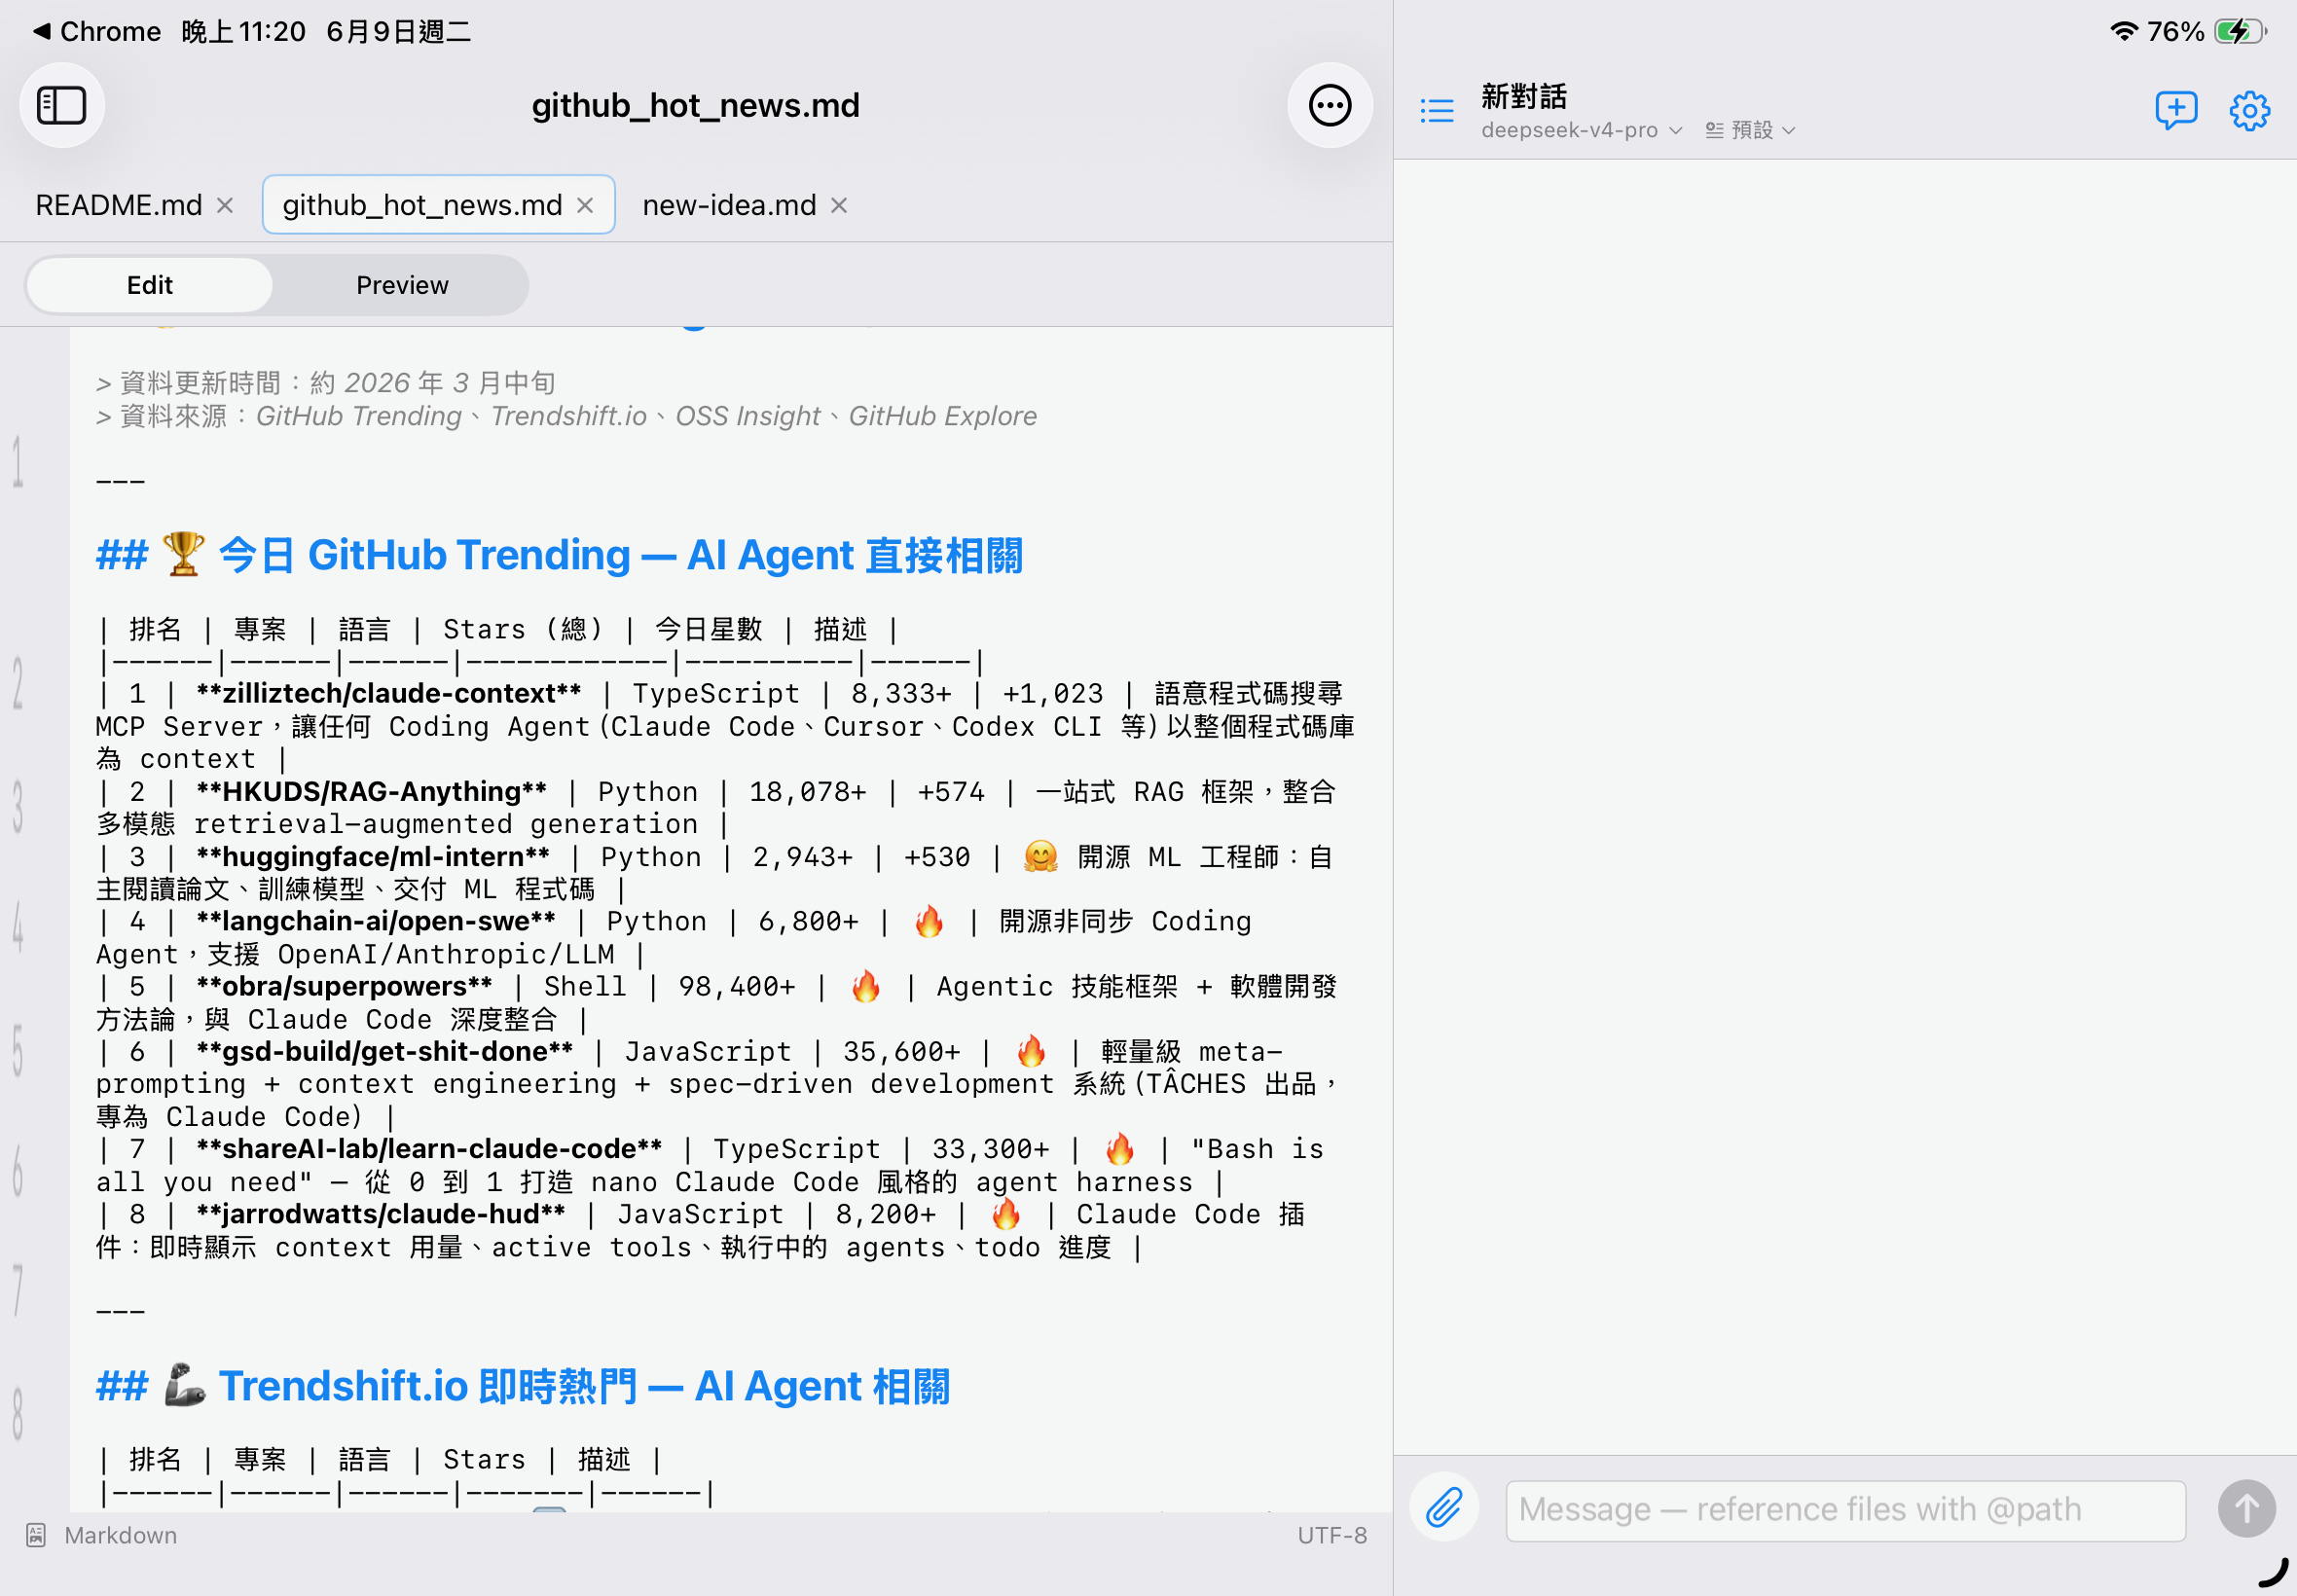Click the UTF-8 encoding label
2297x1596 pixels.
tap(1331, 1535)
